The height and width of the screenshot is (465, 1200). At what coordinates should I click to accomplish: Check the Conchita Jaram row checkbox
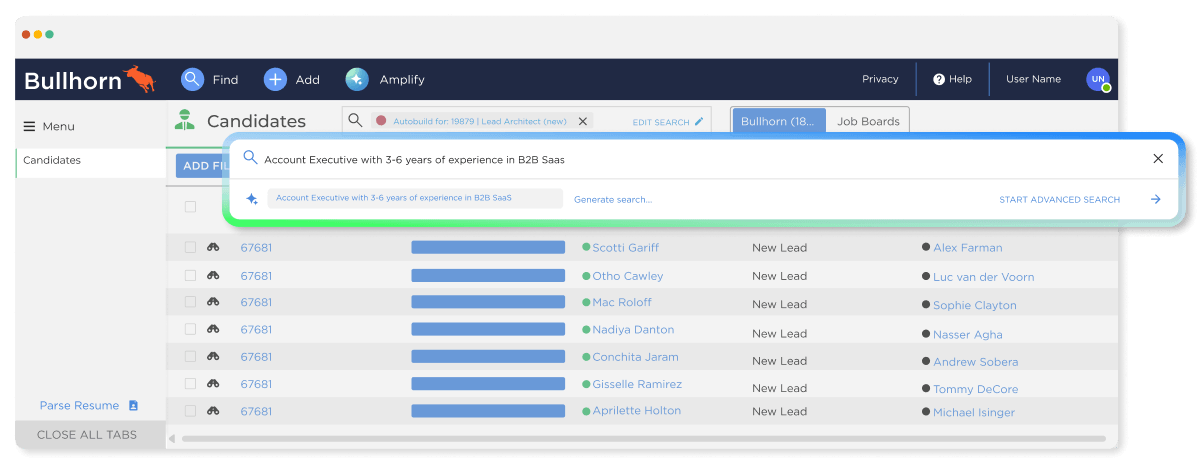coord(190,356)
